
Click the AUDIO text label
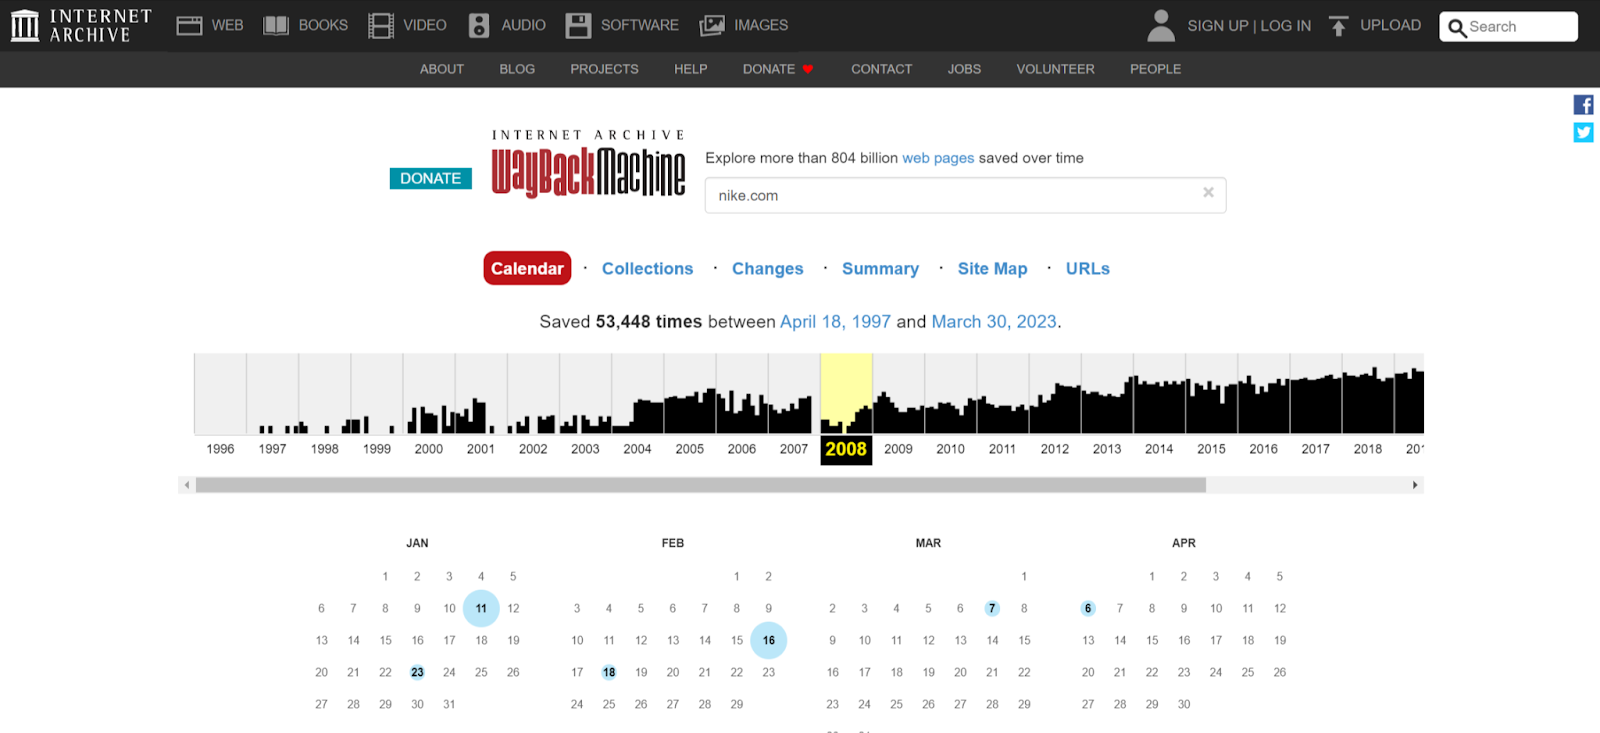click(524, 25)
